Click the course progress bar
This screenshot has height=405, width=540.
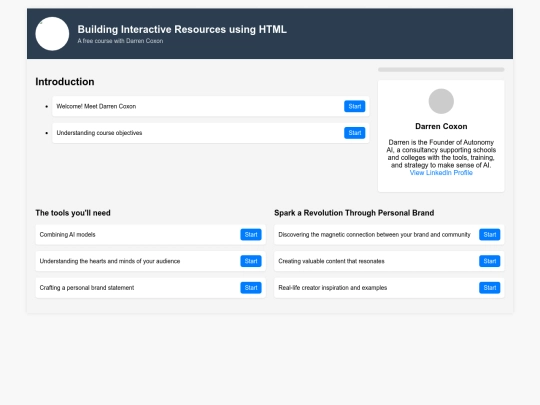441,70
